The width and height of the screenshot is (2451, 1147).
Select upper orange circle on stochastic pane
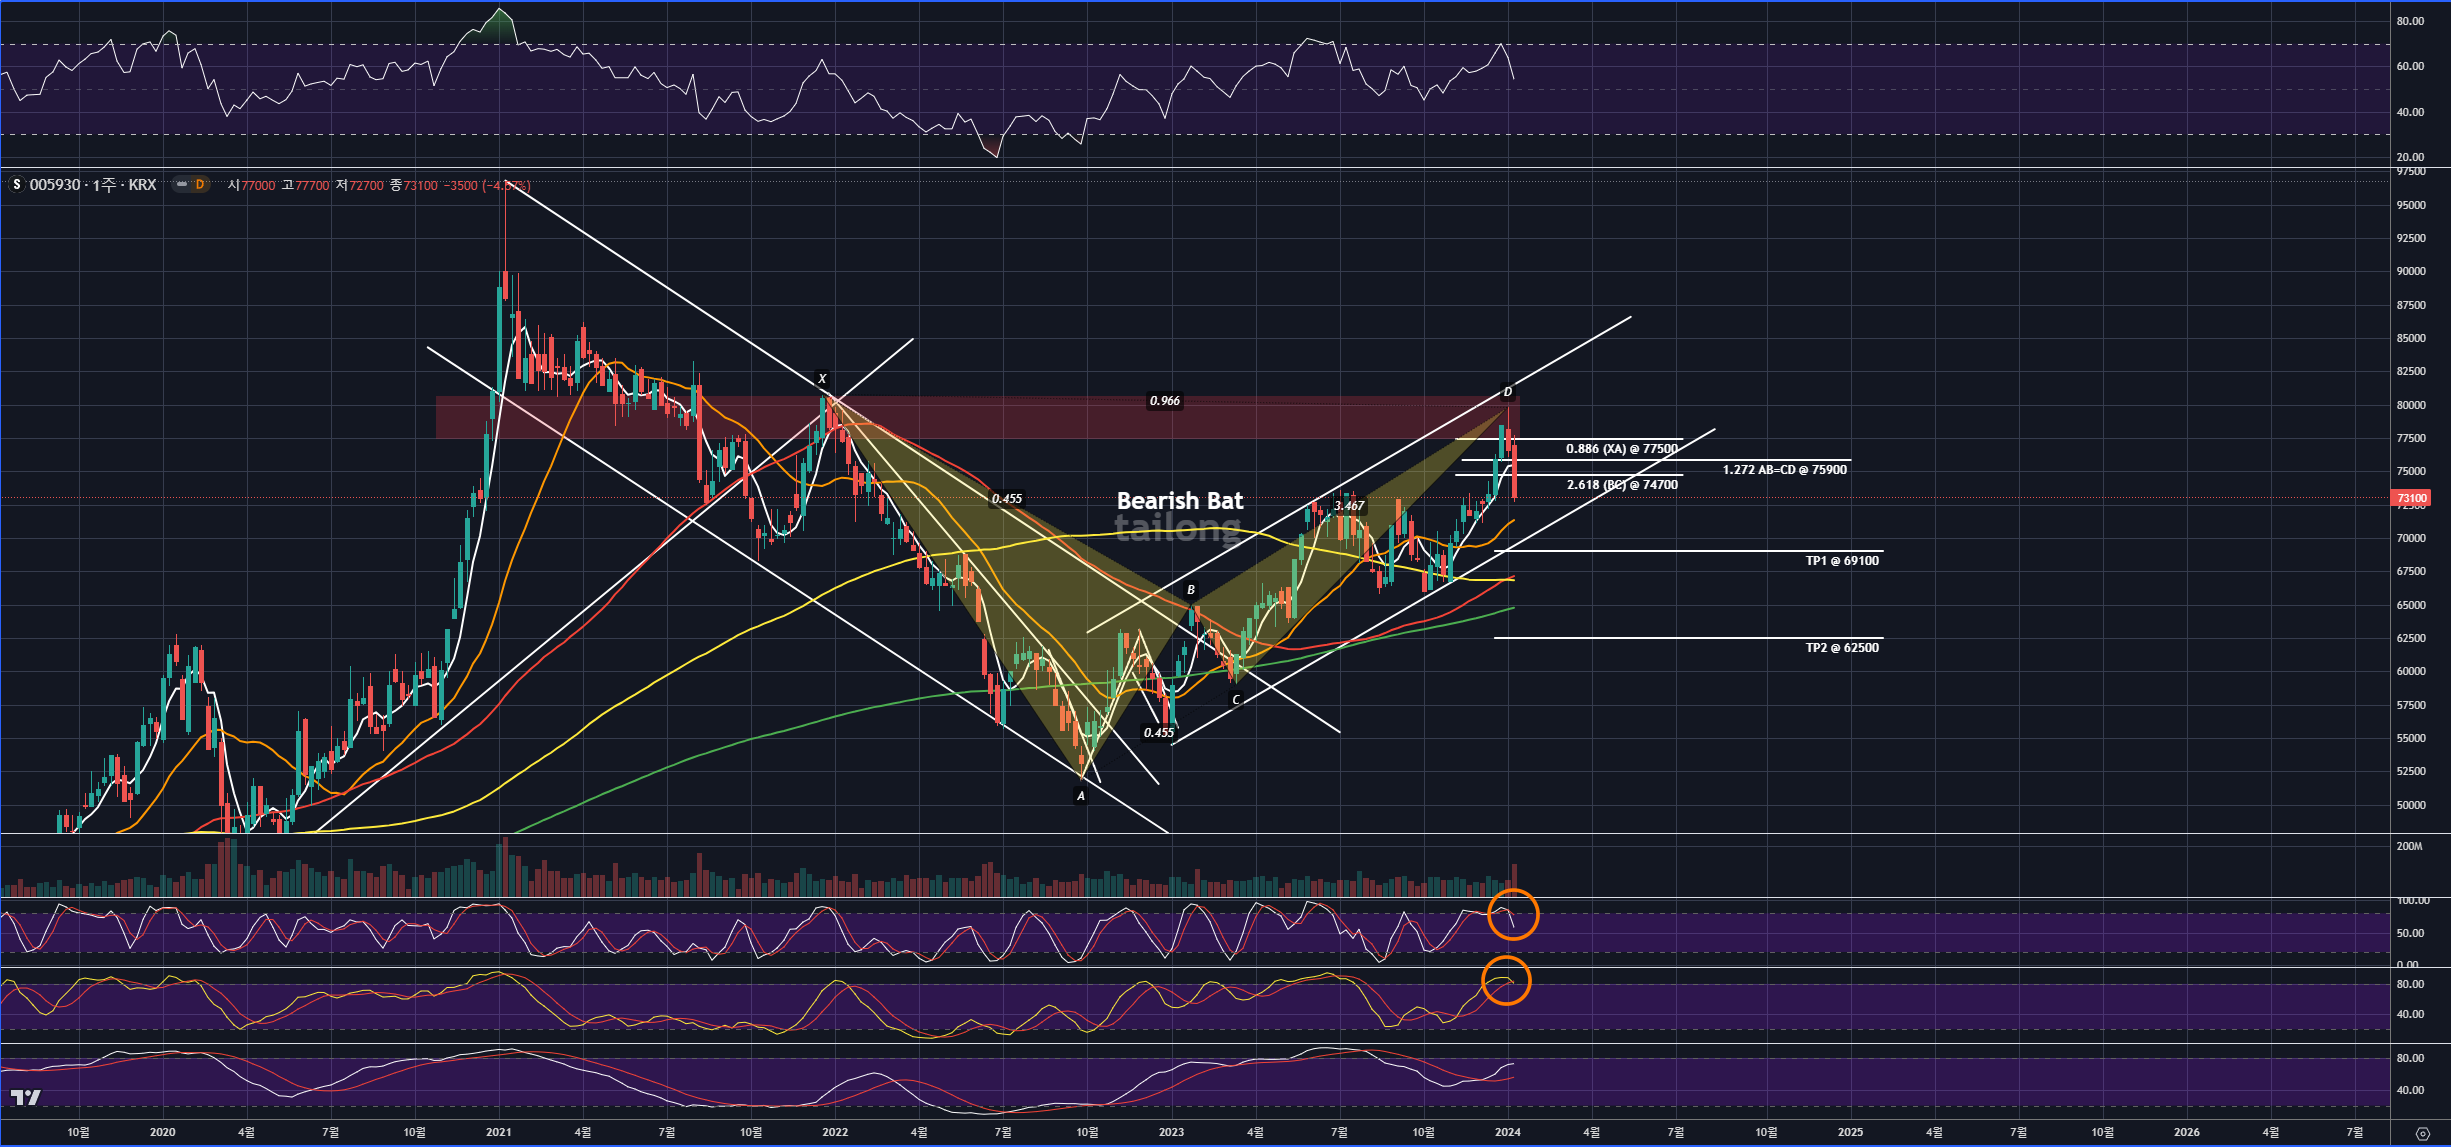1512,914
